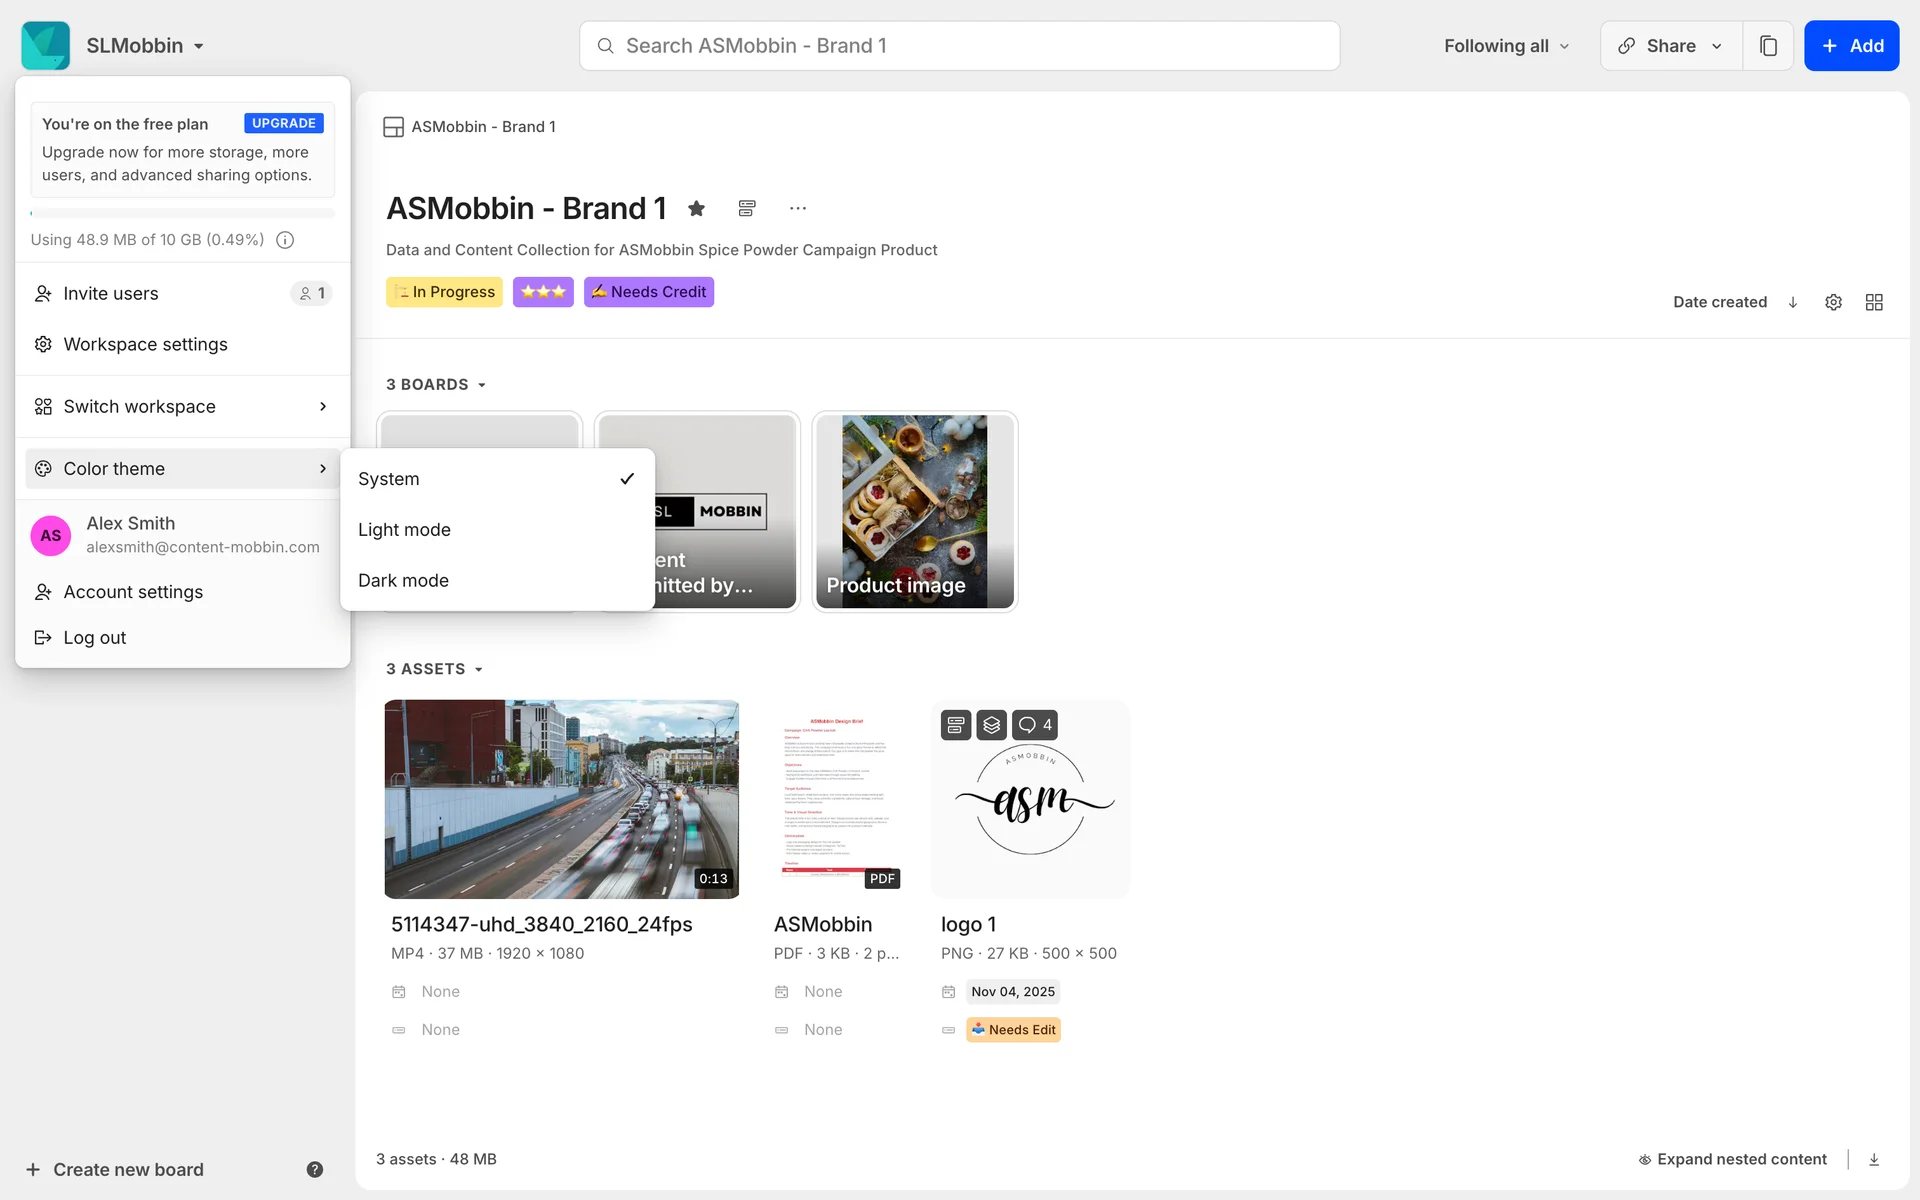Open view settings gear icon

1833,302
